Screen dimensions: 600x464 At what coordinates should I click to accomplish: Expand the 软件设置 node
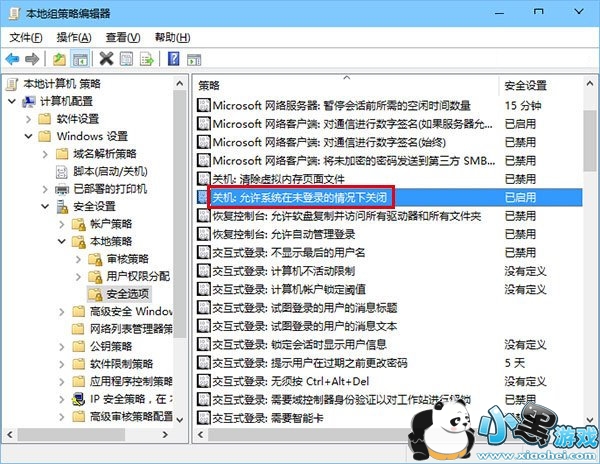(x=29, y=119)
